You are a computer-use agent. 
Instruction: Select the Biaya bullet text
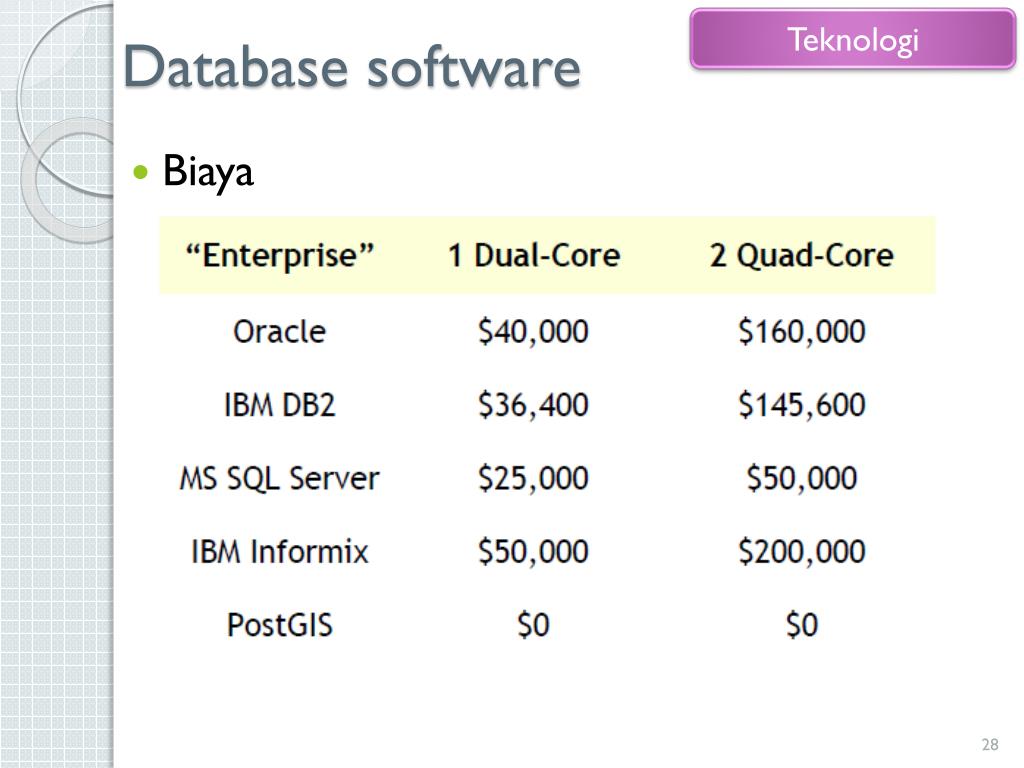208,172
